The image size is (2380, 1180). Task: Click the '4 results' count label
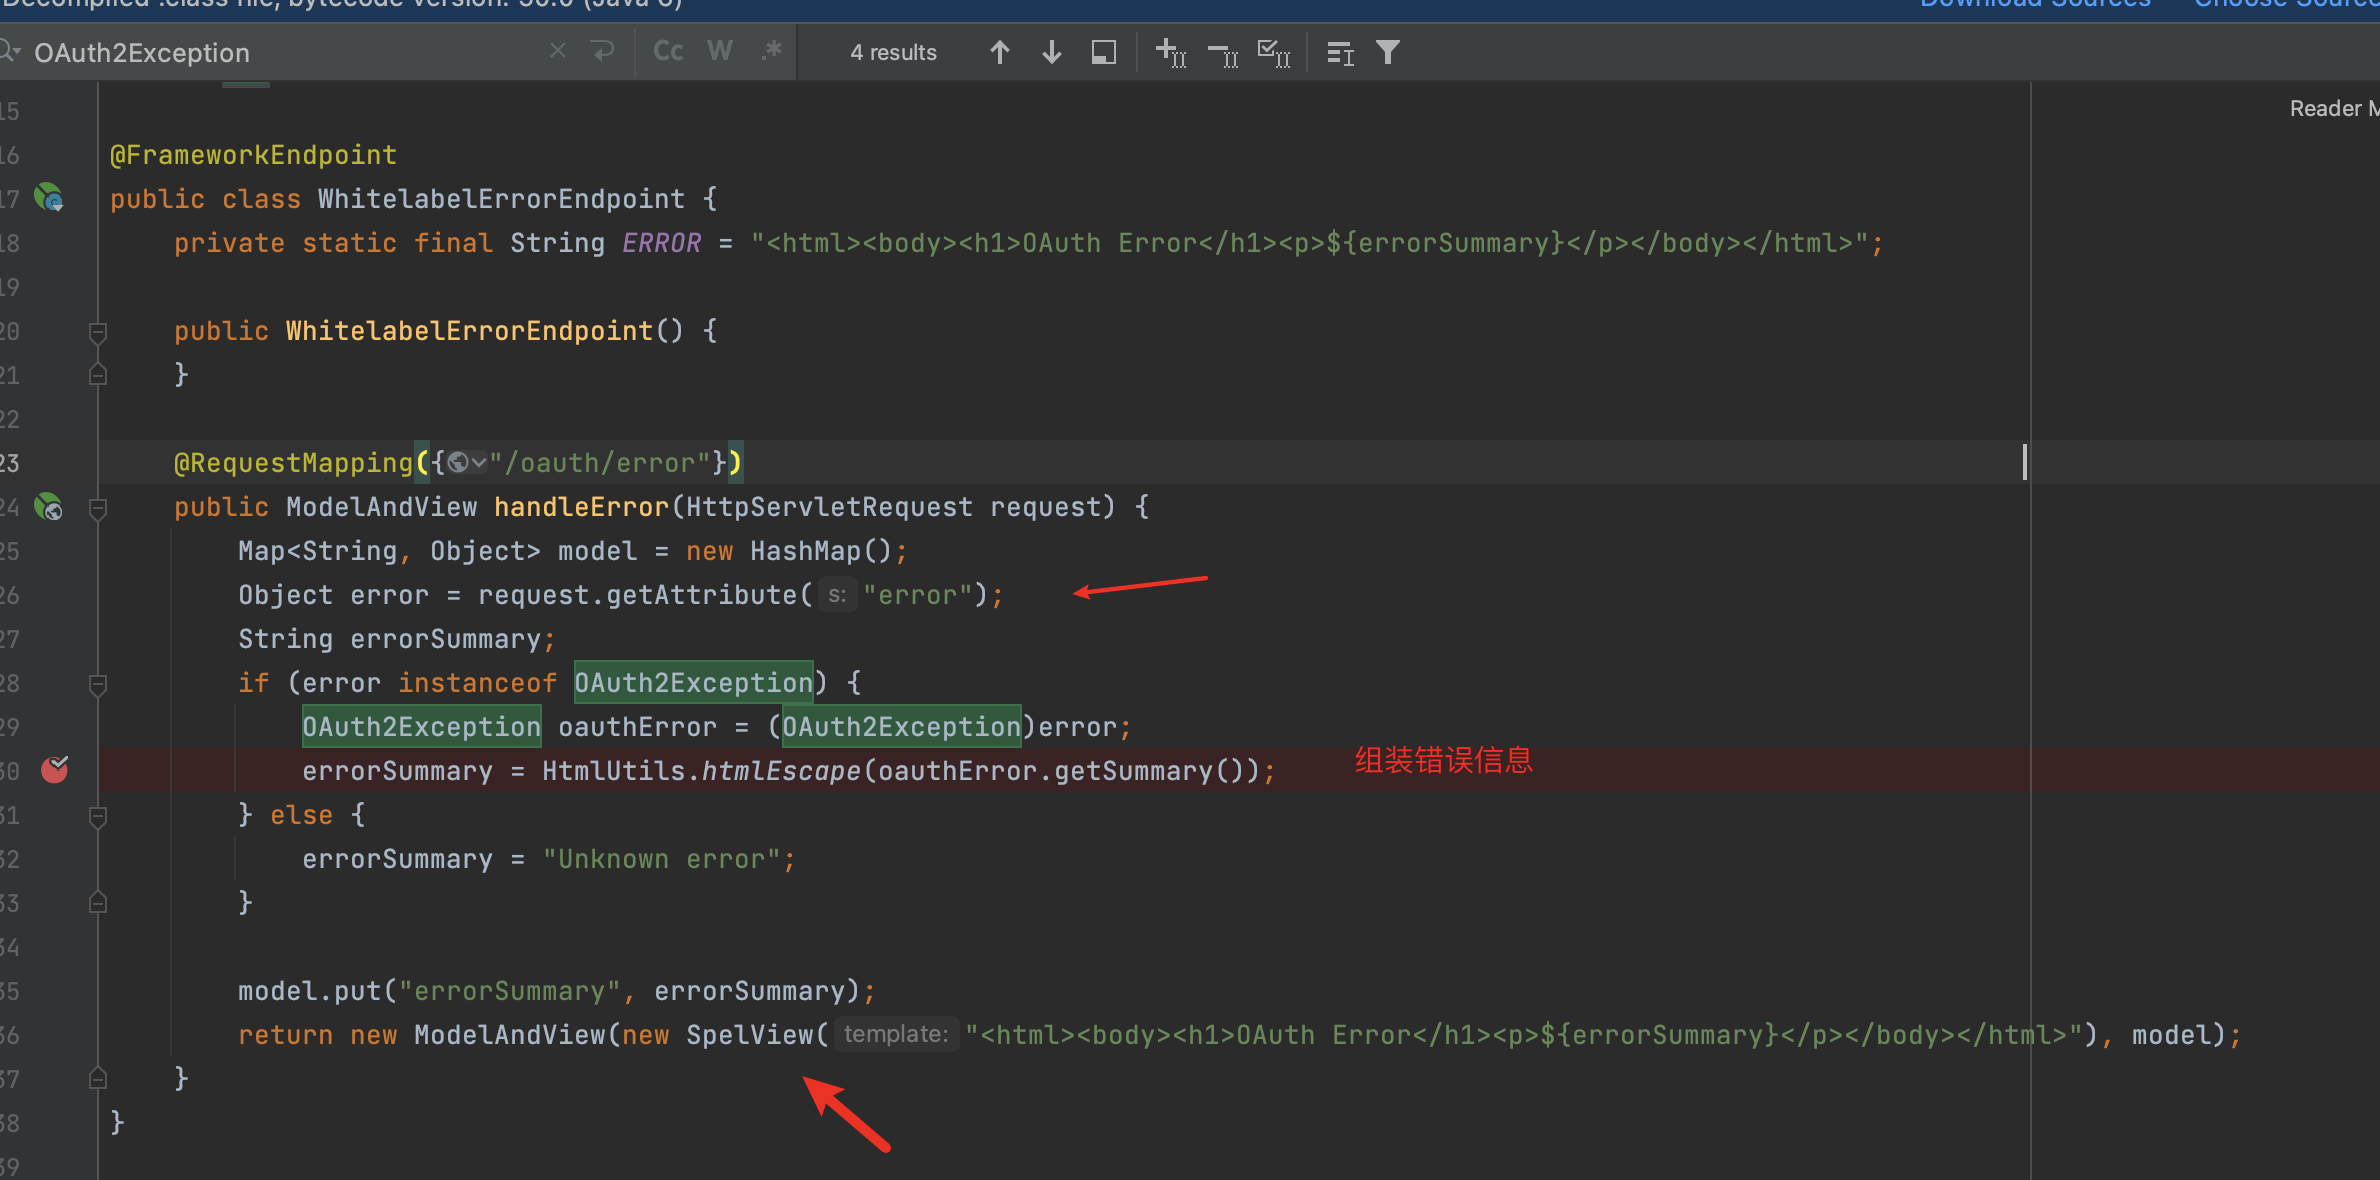tap(893, 52)
